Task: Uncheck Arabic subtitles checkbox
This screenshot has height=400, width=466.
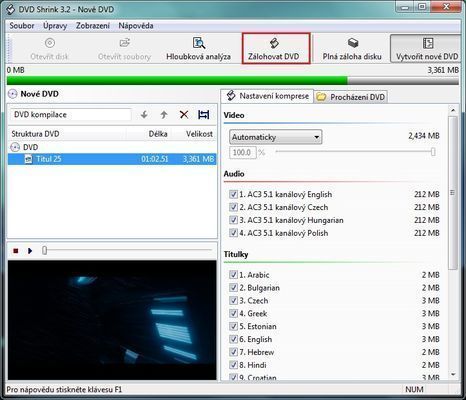Action: pyautogui.click(x=233, y=275)
